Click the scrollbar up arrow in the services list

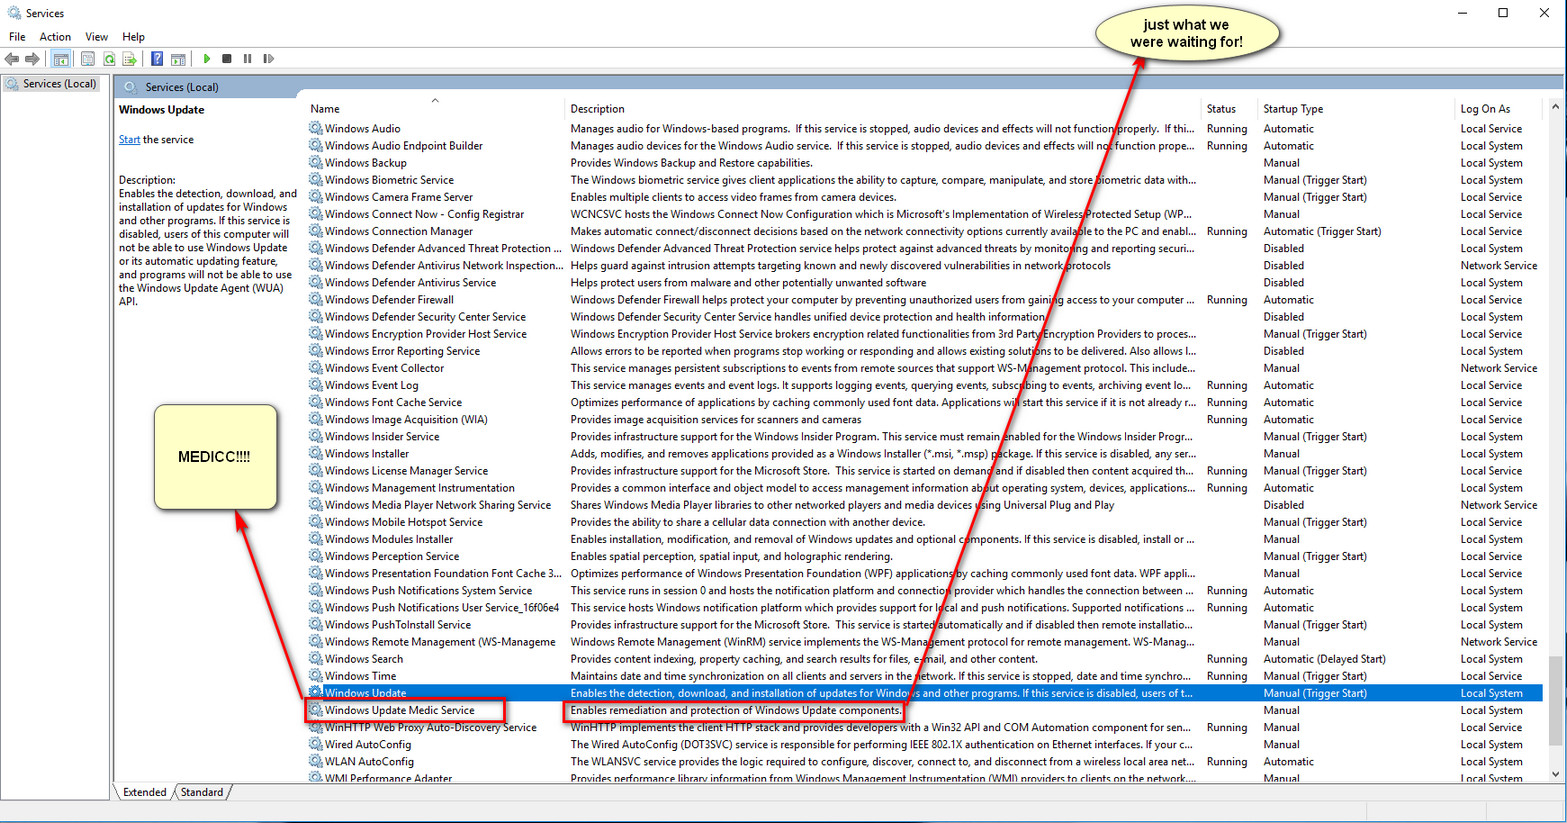pos(1554,107)
